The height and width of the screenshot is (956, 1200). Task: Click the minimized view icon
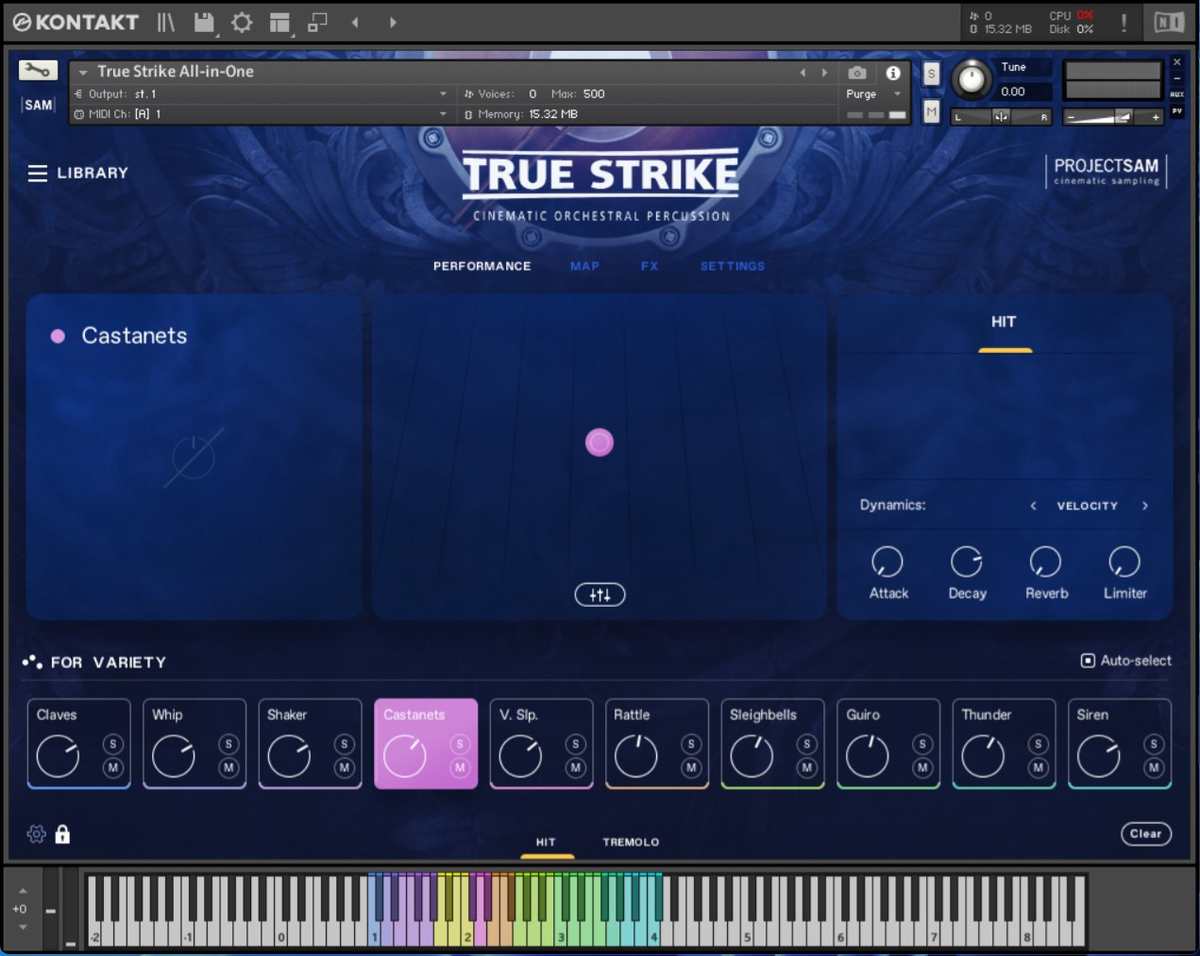pyautogui.click(x=317, y=22)
